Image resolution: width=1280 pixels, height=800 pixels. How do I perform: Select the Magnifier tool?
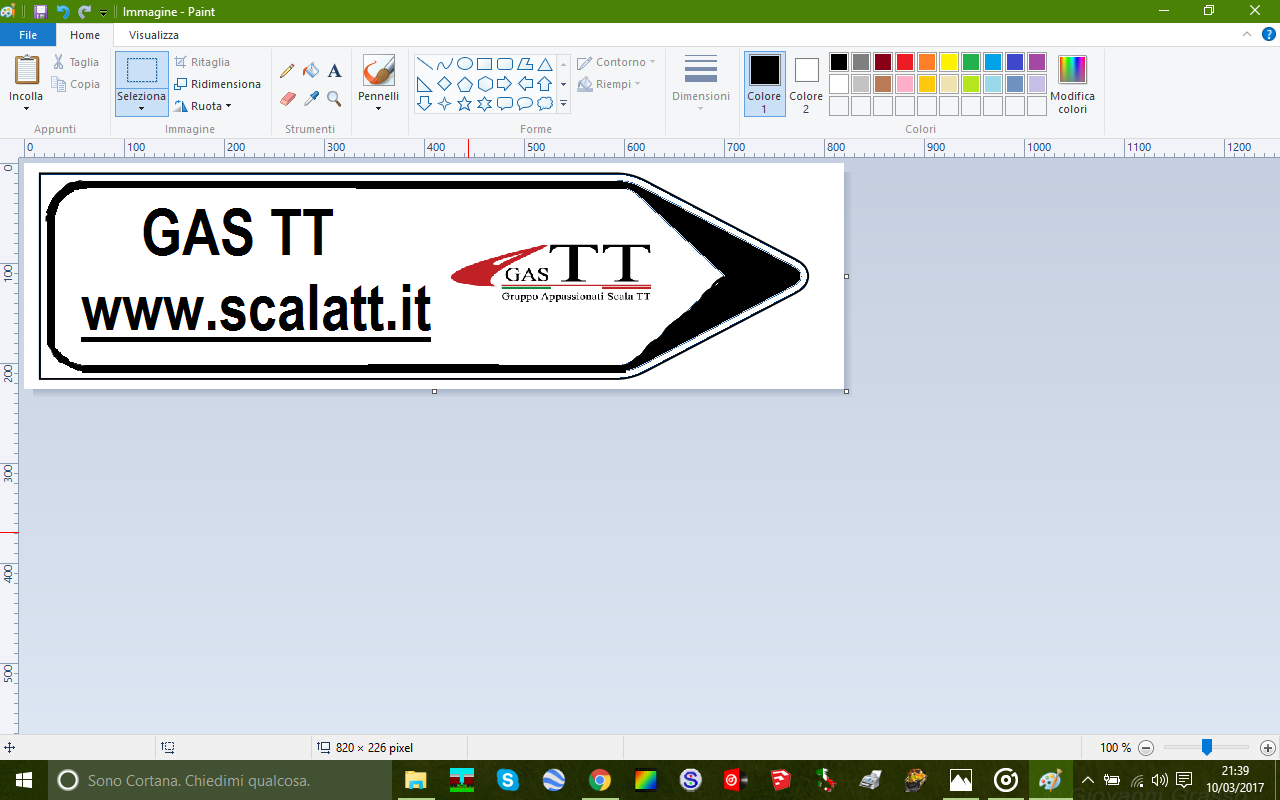click(x=334, y=98)
